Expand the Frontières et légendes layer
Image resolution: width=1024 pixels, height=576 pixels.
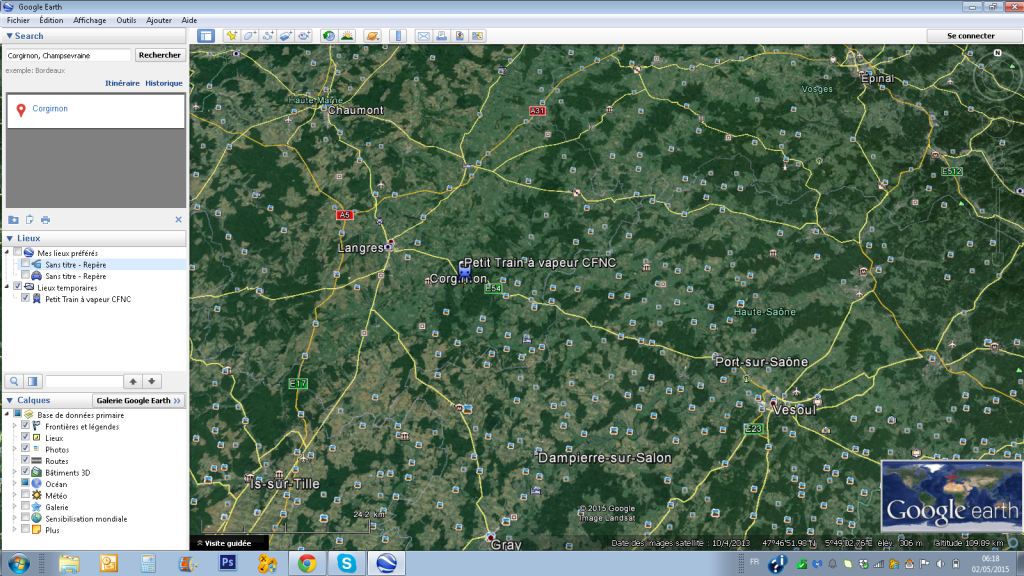tap(14, 427)
